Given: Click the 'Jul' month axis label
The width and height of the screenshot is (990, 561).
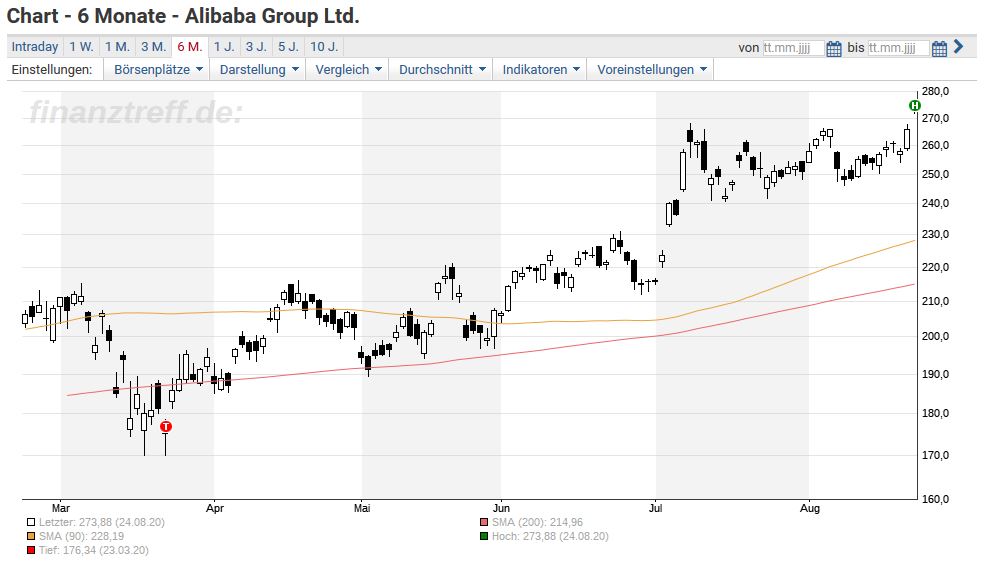Looking at the screenshot, I should point(655,508).
